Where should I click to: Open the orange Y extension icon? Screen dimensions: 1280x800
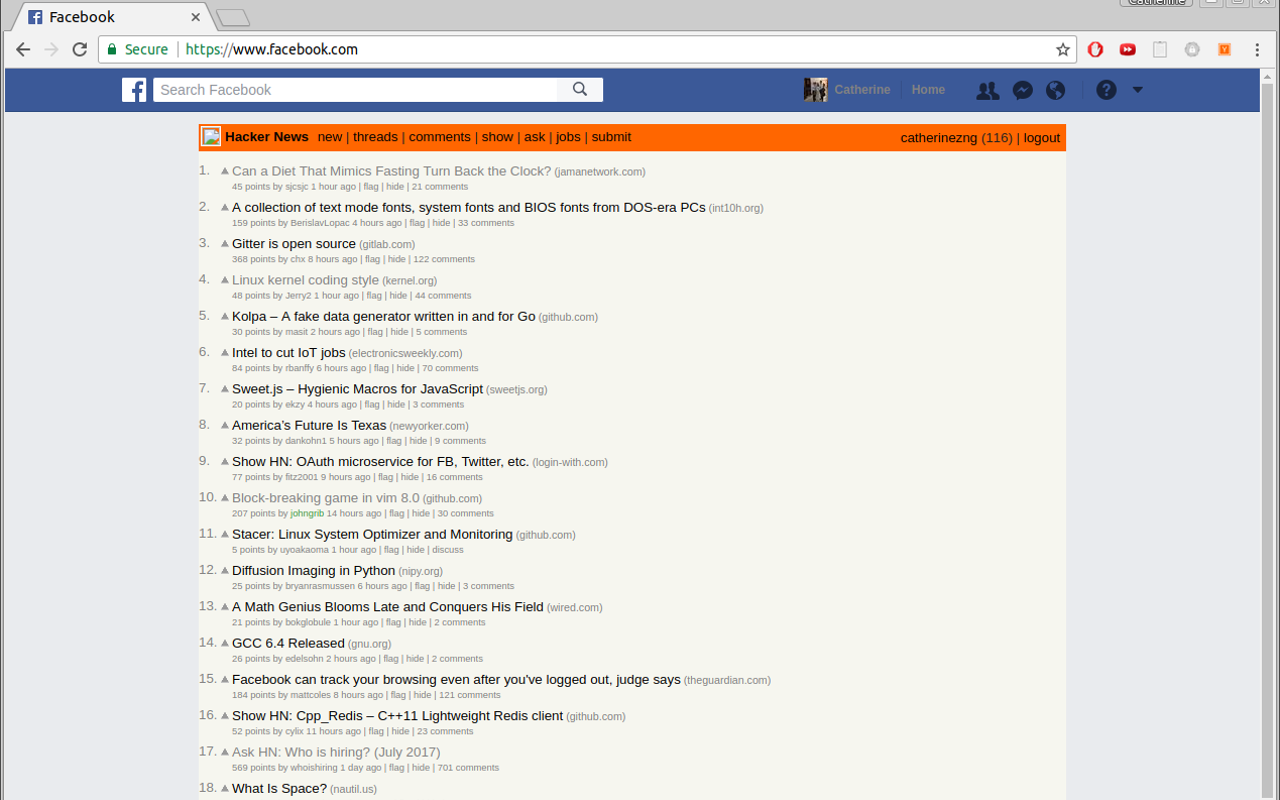[x=1224, y=49]
